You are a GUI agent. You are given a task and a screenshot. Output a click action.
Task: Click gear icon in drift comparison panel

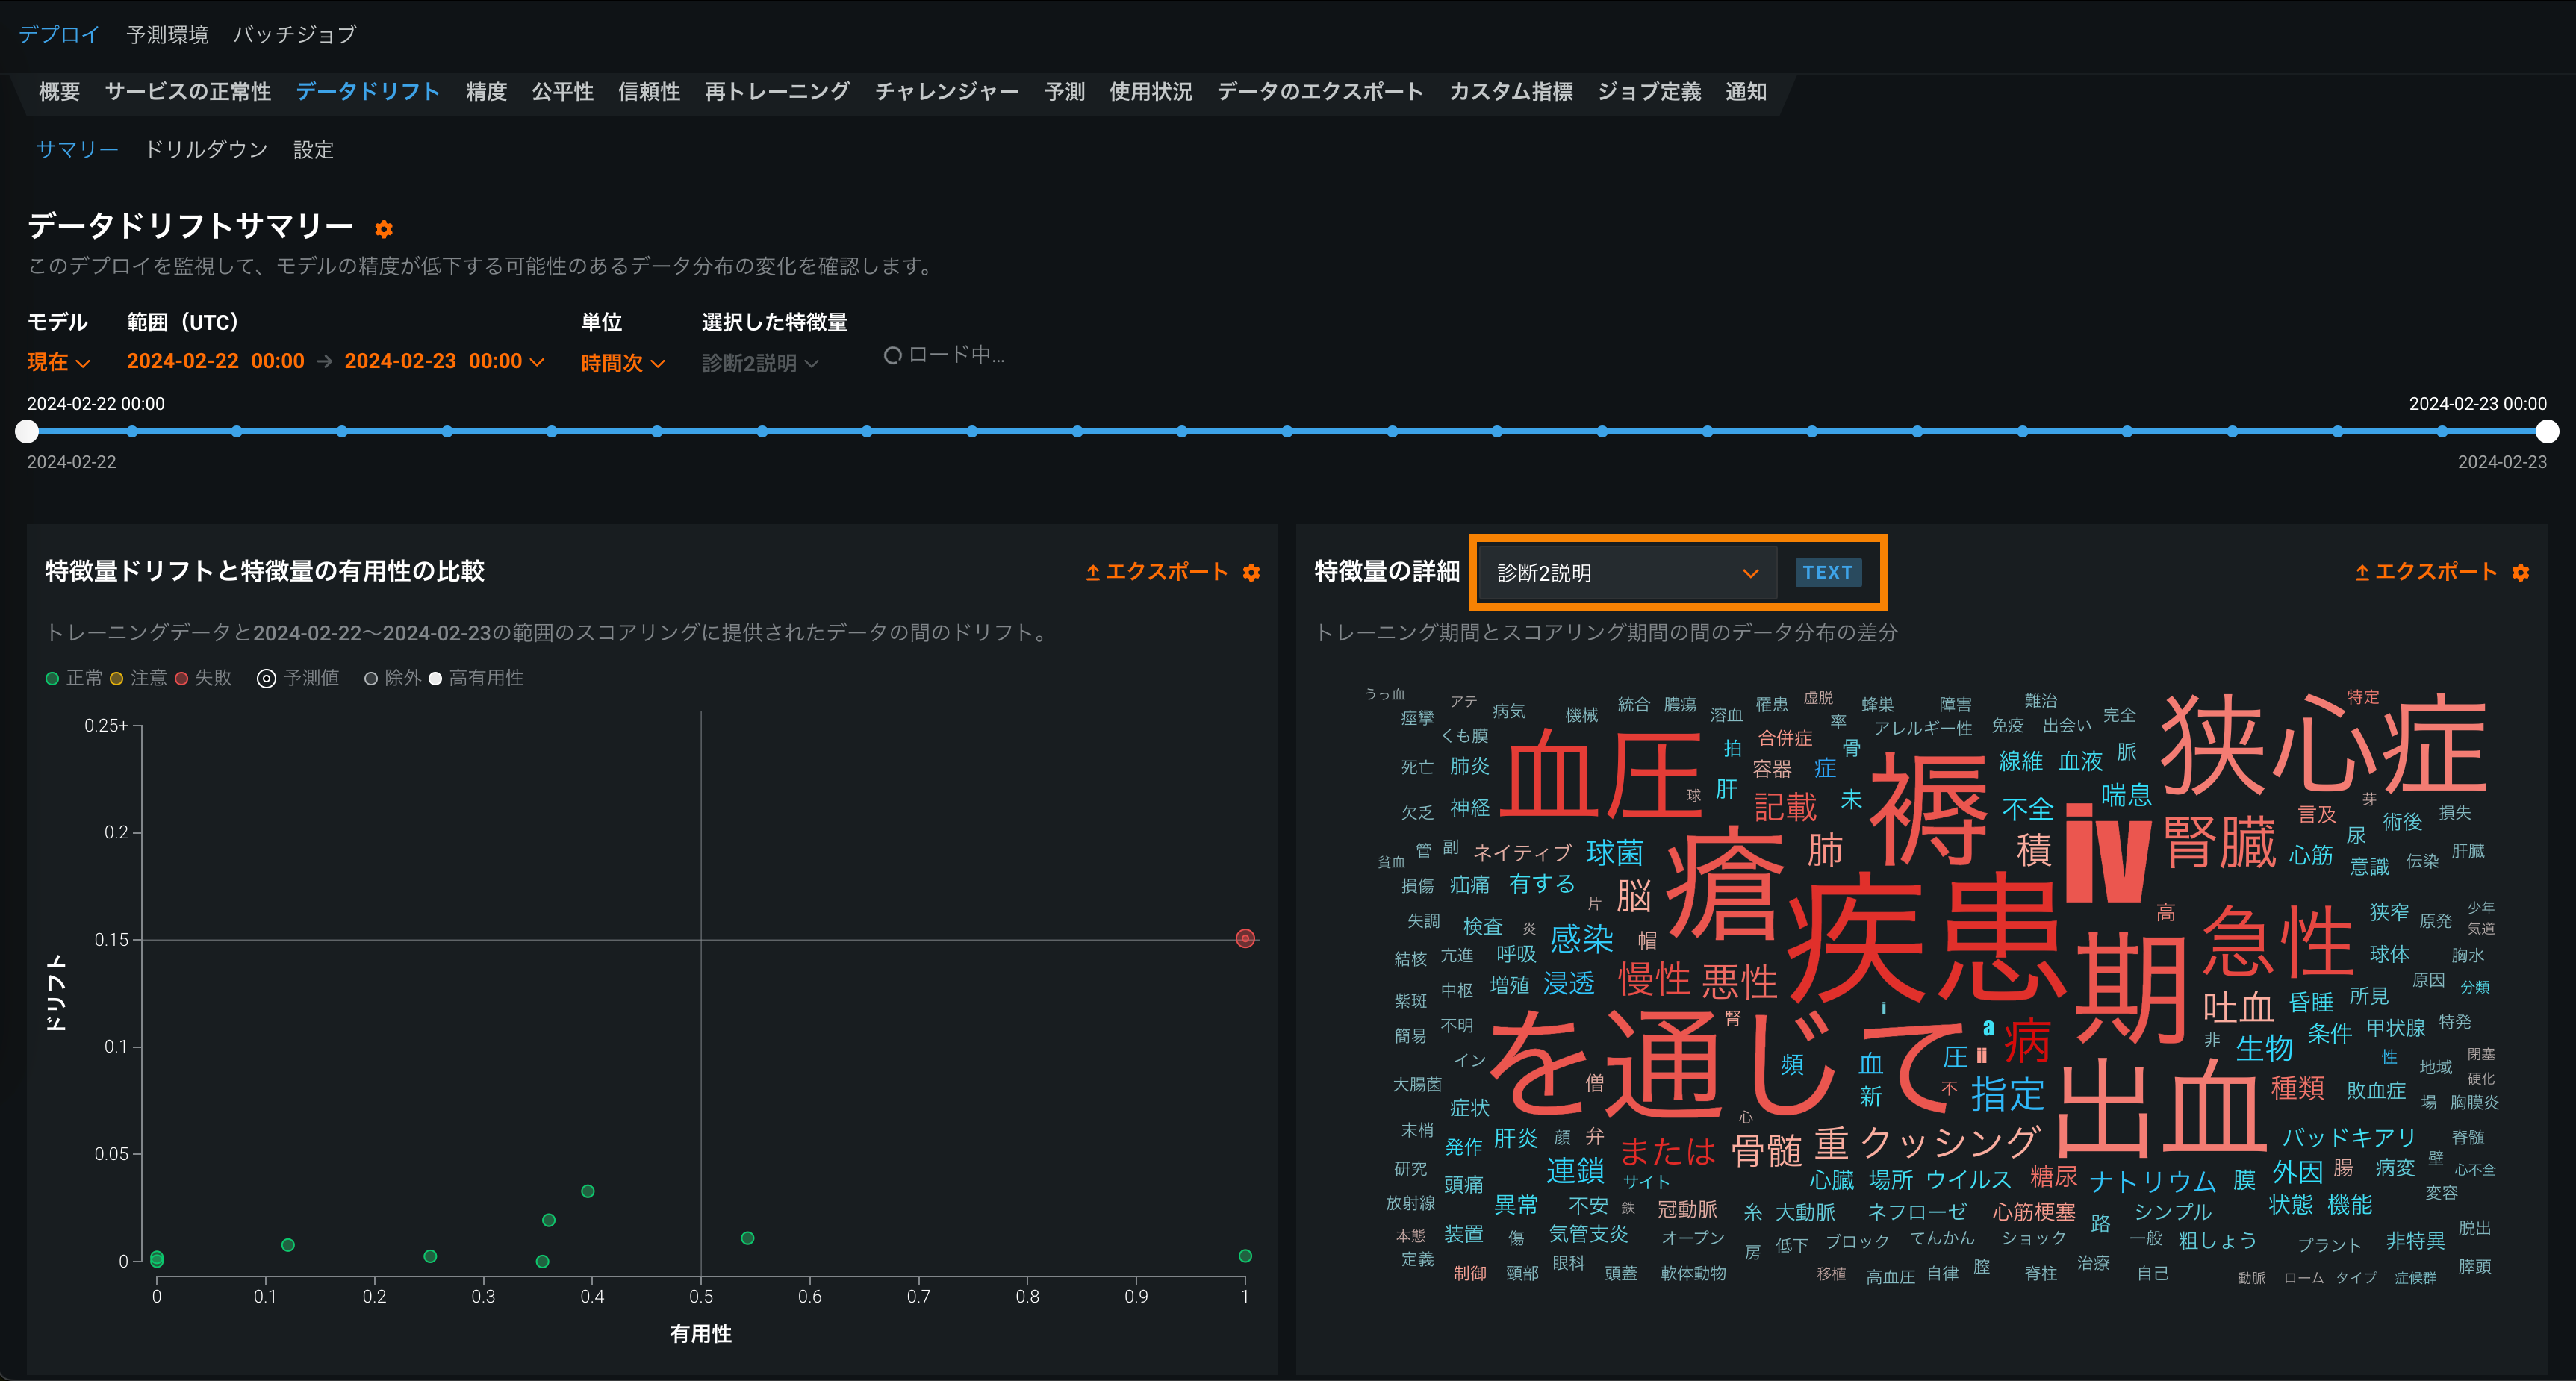(x=1251, y=572)
